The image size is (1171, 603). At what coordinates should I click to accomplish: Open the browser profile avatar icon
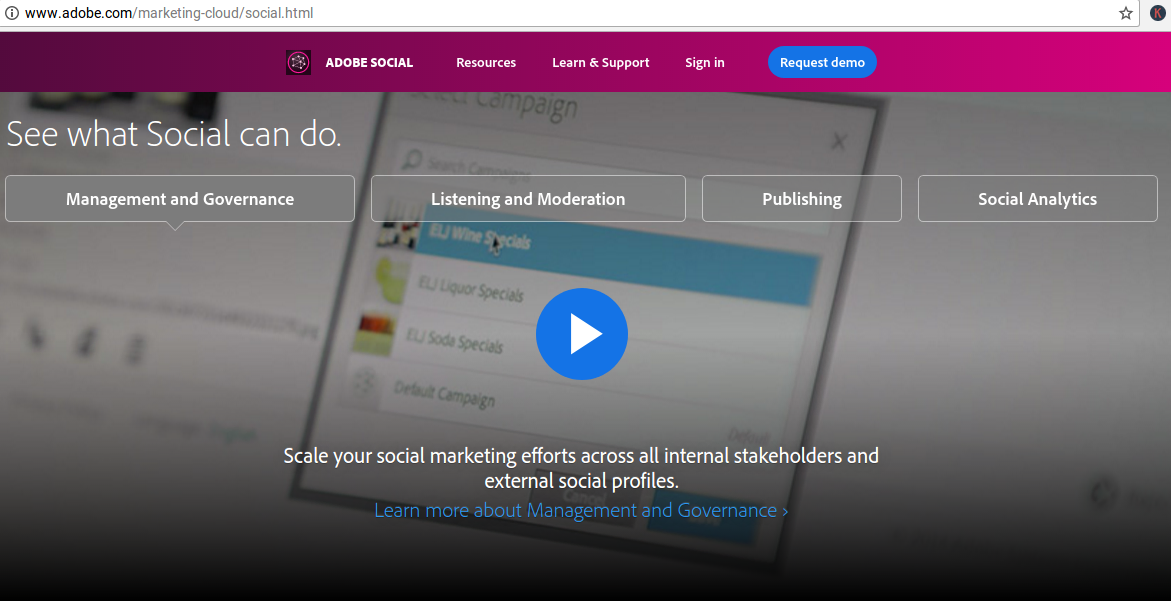click(1157, 12)
